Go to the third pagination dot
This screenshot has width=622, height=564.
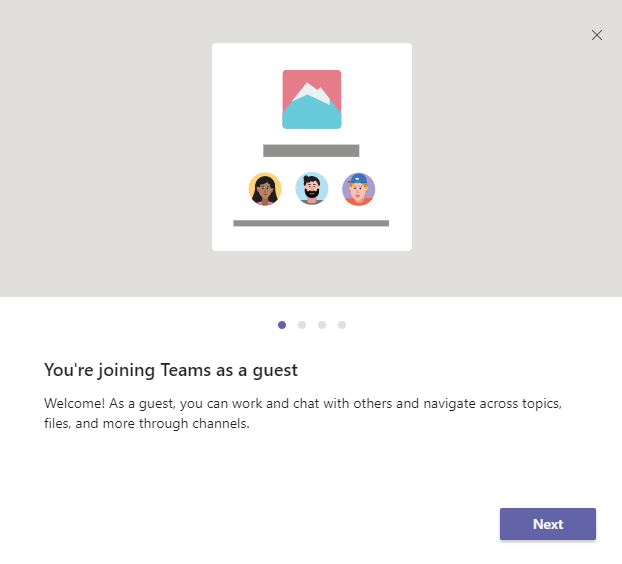pyautogui.click(x=322, y=325)
